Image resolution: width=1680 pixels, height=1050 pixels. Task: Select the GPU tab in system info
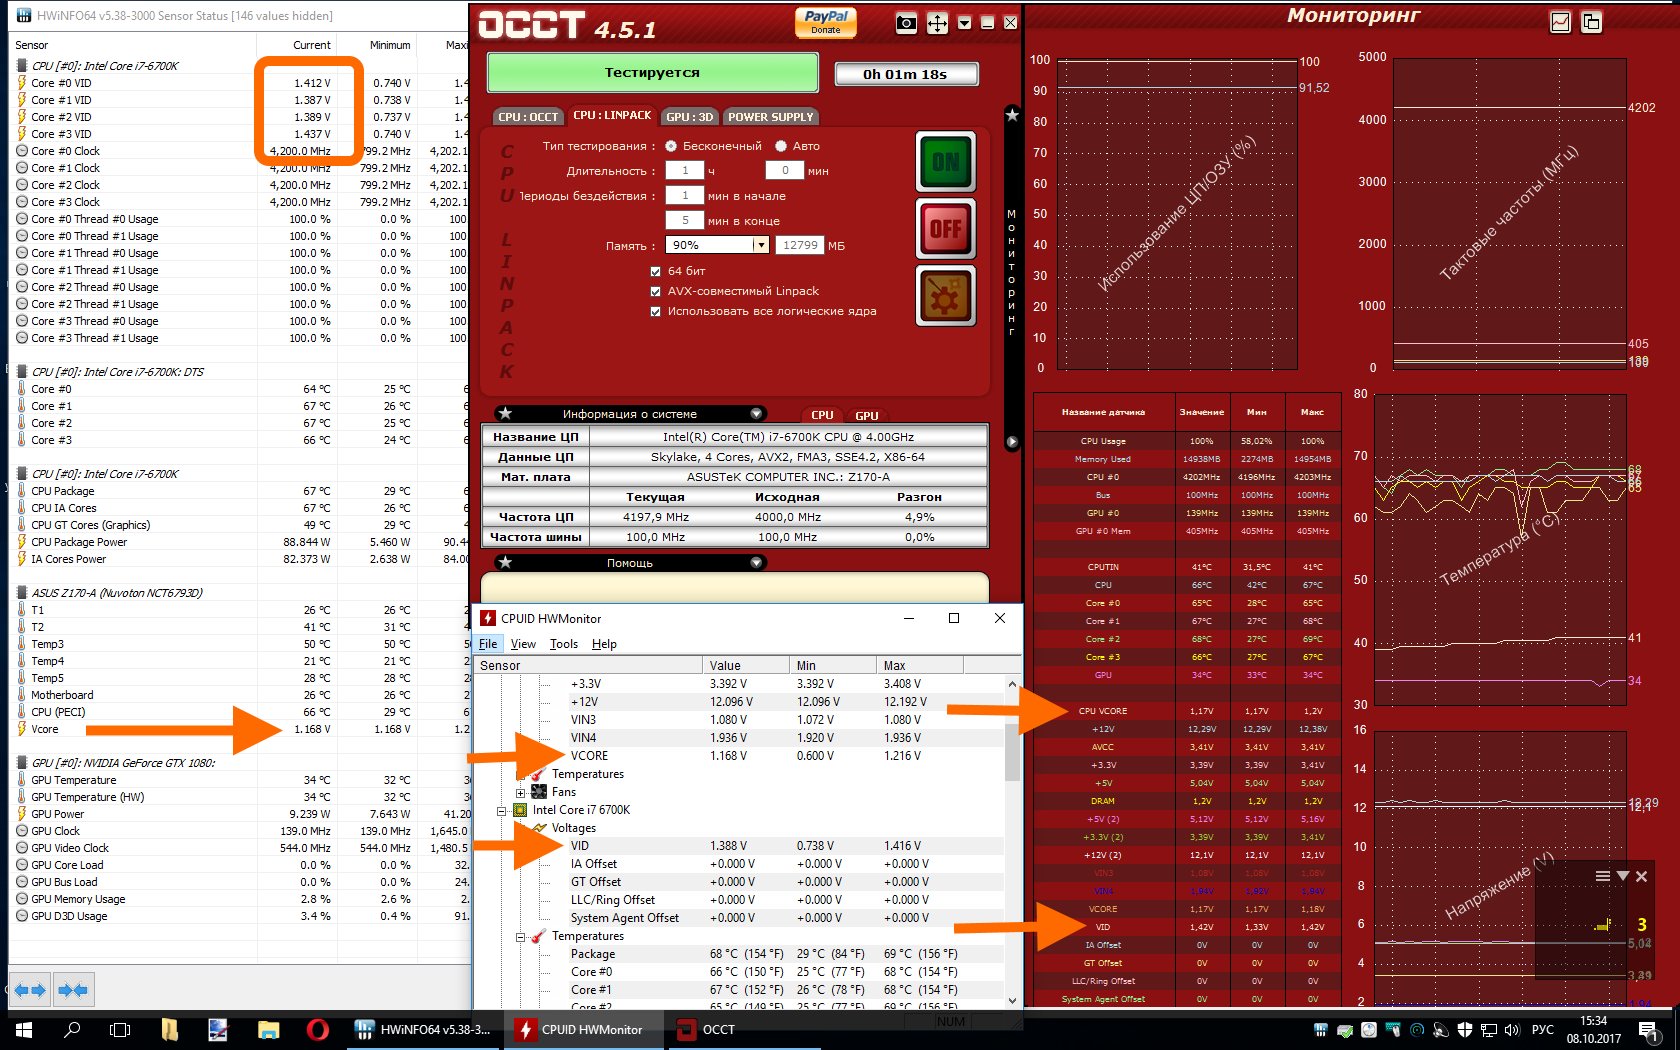tap(867, 415)
